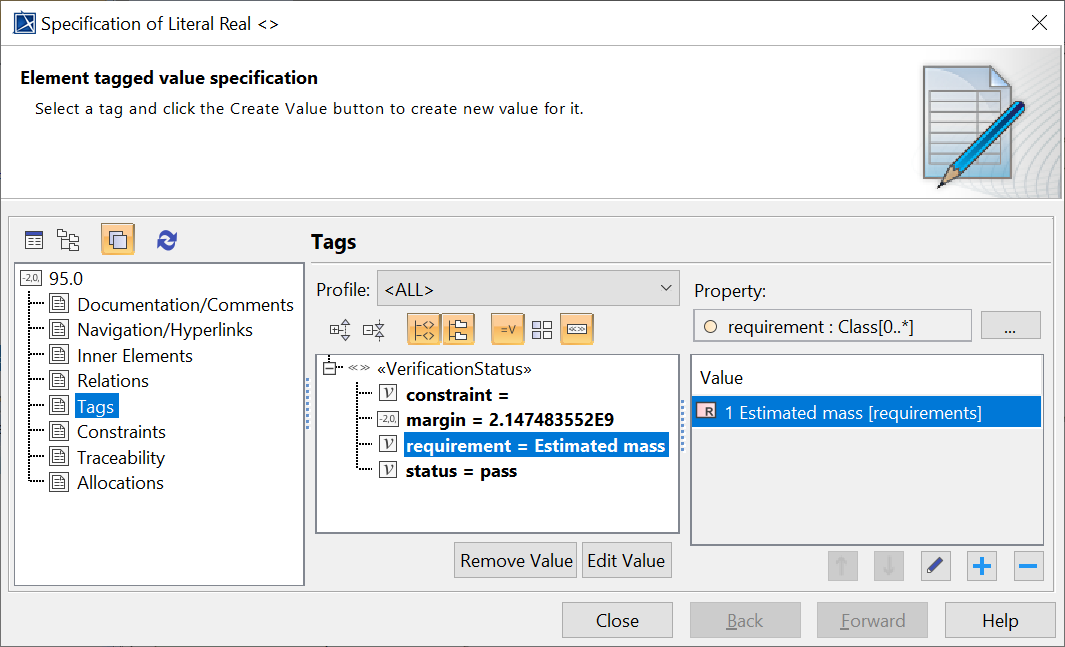
Task: Select Constraints in the left tree
Action: click(x=121, y=432)
